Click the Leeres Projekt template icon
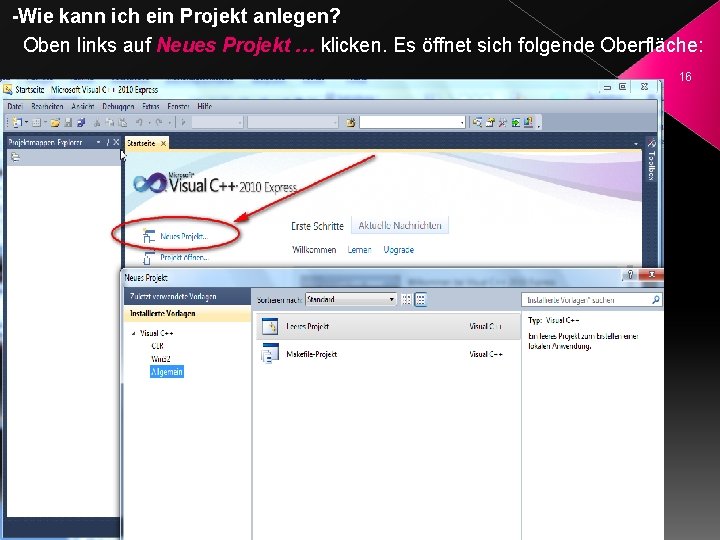 [270, 326]
